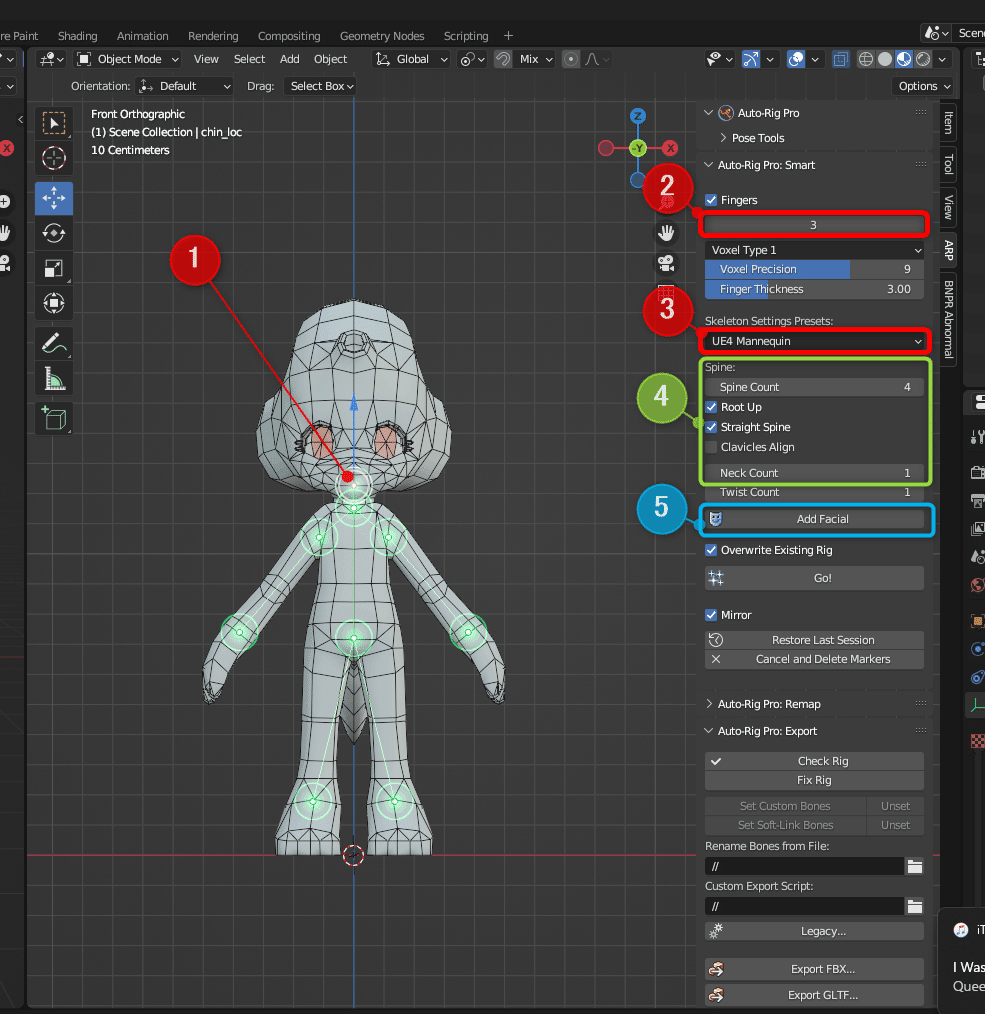This screenshot has height=1014, width=985.
Task: Click folder icon for Custom Export Script
Action: tap(914, 906)
